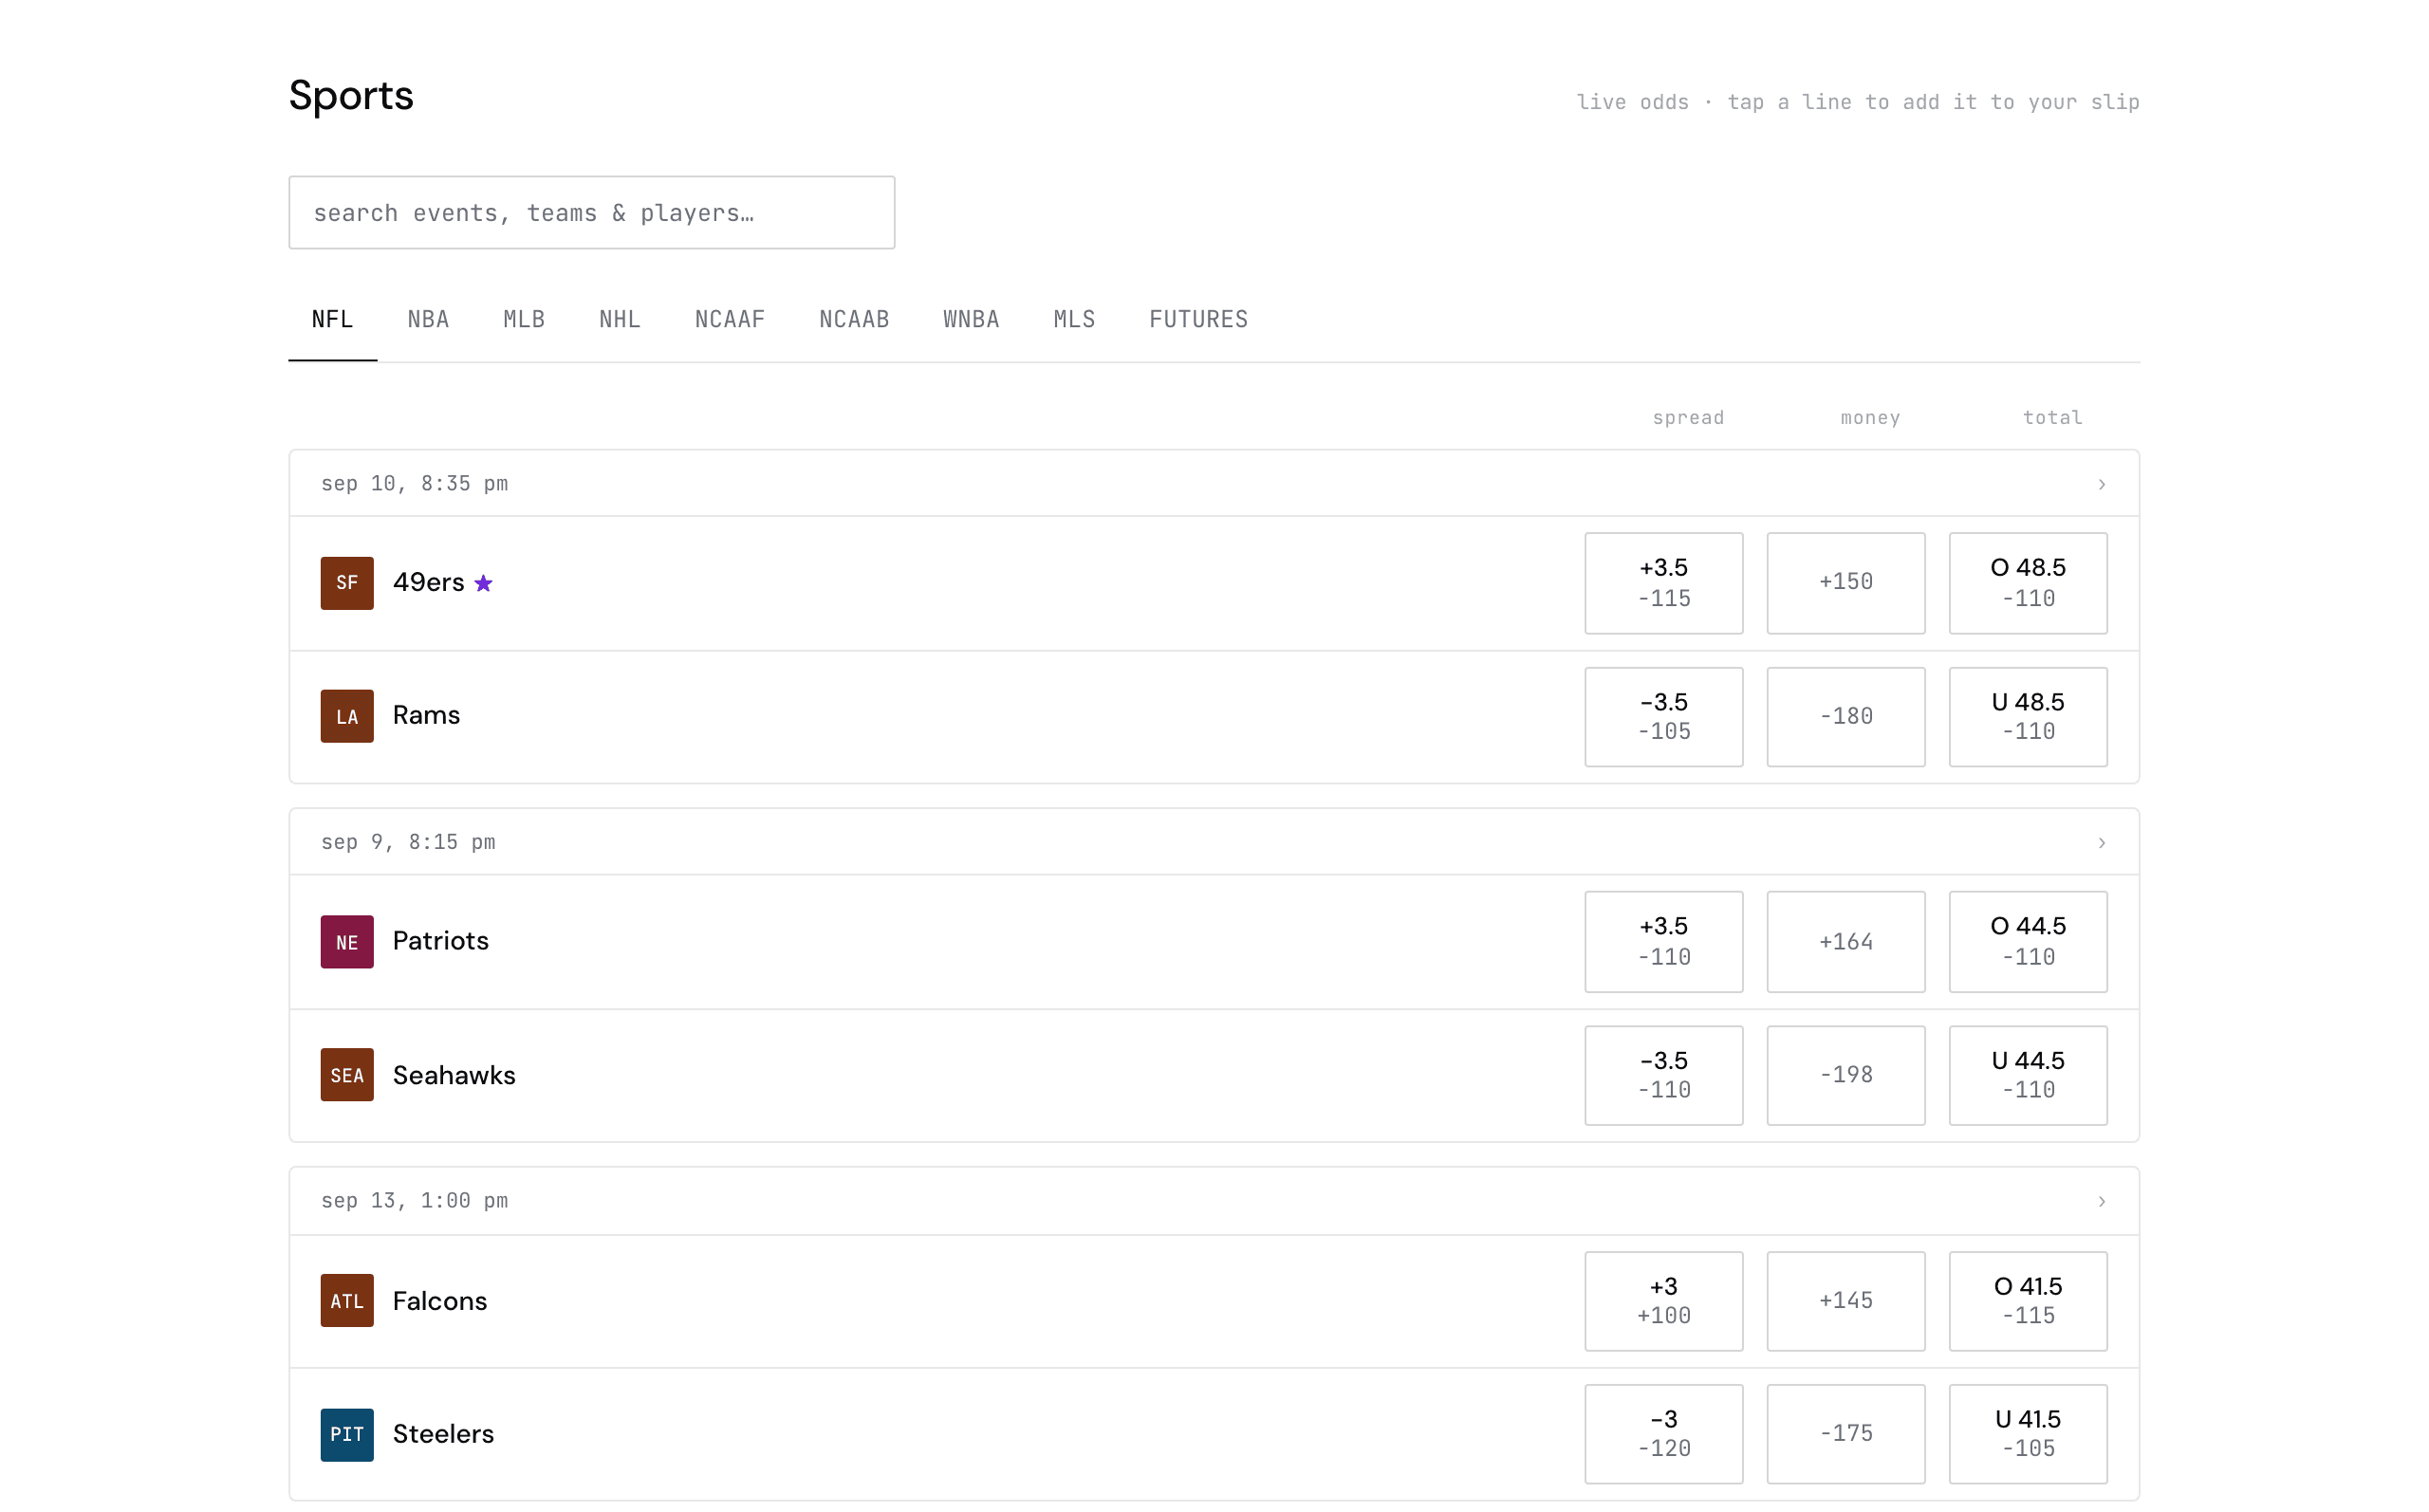The image size is (2429, 1512).
Task: Expand the Sep 9, 8:15 pm game chevron
Action: [x=2102, y=843]
